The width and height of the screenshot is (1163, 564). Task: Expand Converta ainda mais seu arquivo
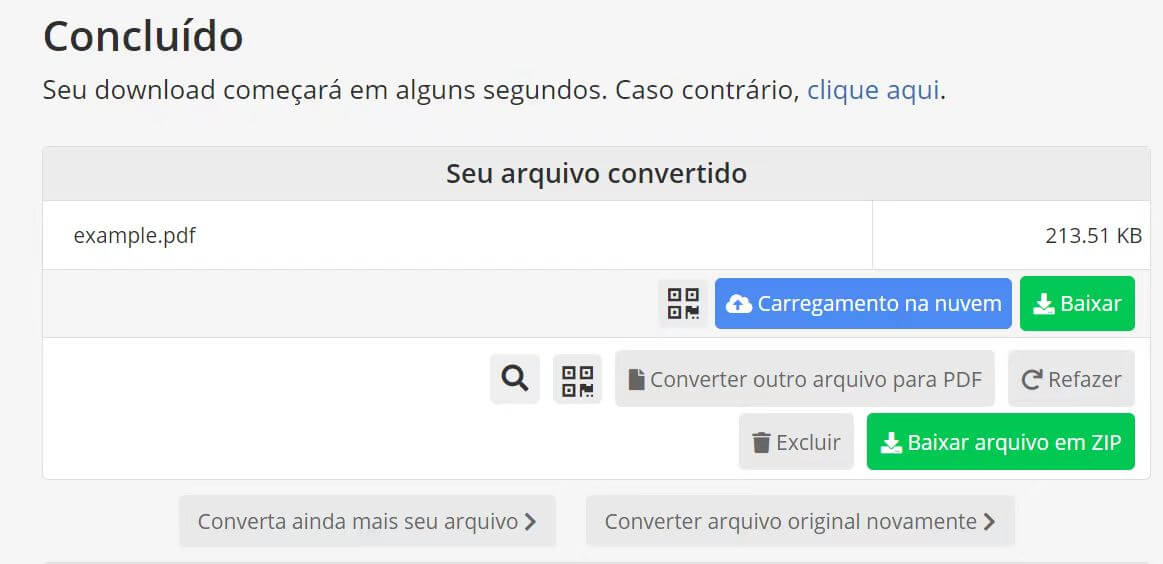pyautogui.click(x=367, y=521)
